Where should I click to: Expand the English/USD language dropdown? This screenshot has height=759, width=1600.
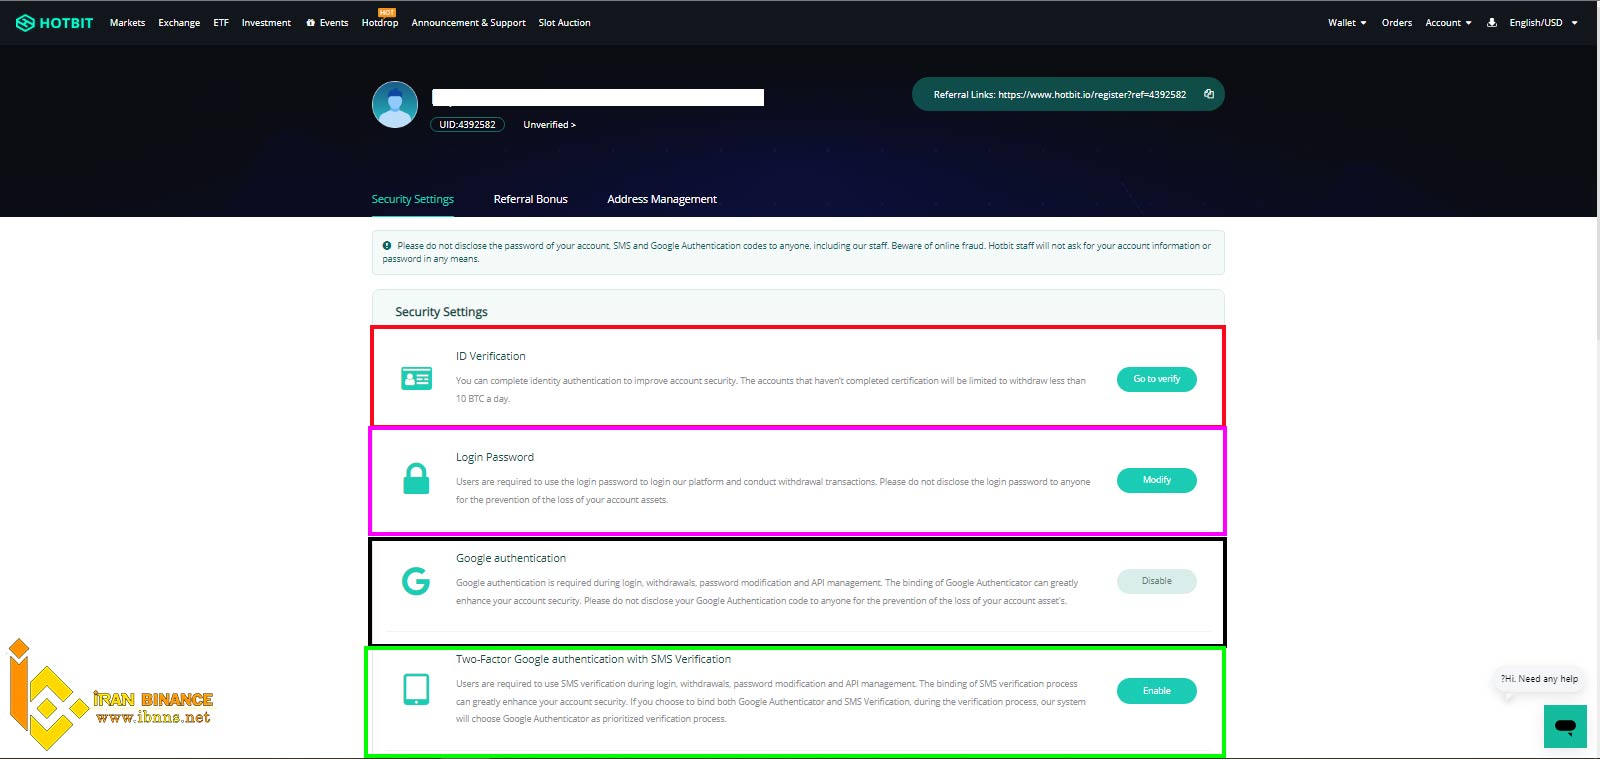click(1543, 22)
